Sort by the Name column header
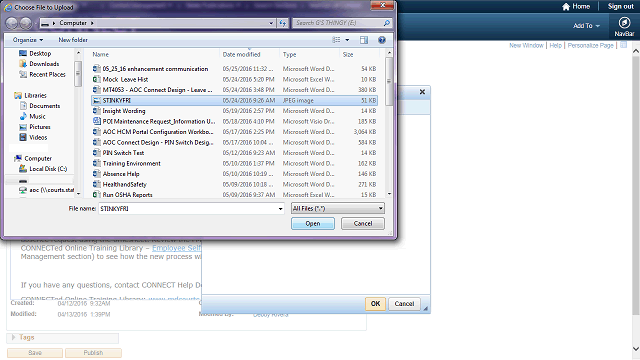The width and height of the screenshot is (640, 360). tap(100, 55)
